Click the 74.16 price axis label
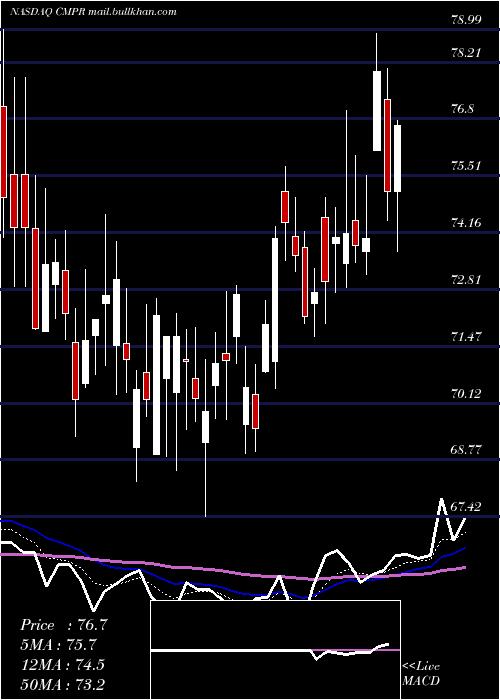 pos(466,222)
